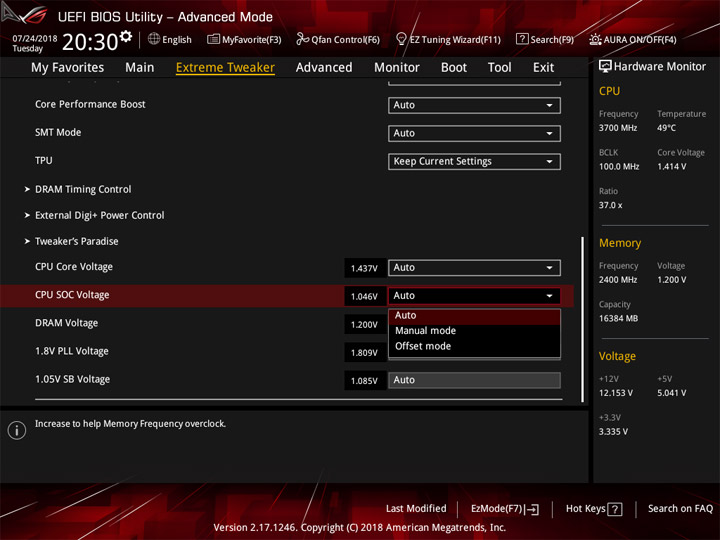Click the date 07/24/2018 text
The image size is (720, 540).
pos(35,38)
